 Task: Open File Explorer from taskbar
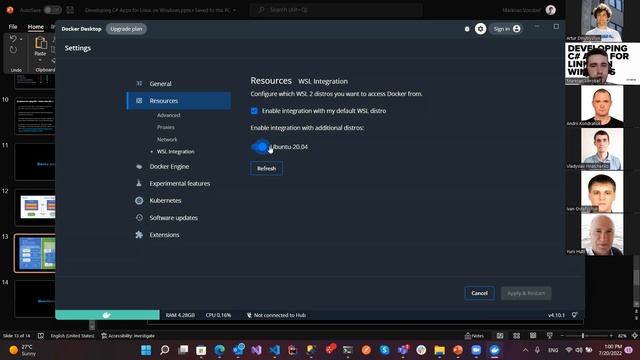tap(440, 350)
